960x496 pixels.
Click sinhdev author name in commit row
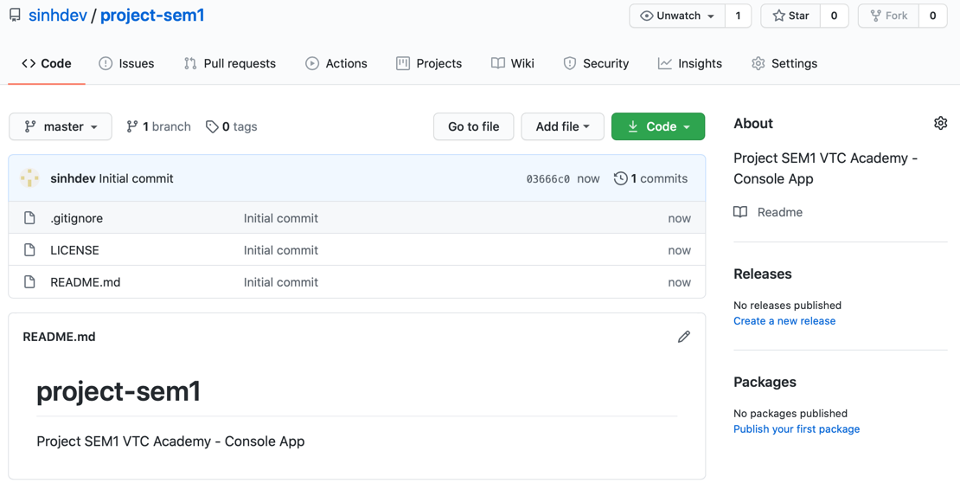73,179
